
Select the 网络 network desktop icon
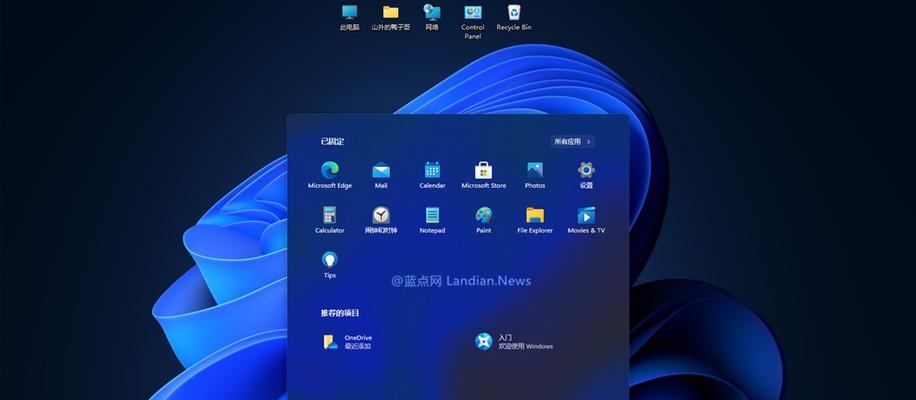432,18
